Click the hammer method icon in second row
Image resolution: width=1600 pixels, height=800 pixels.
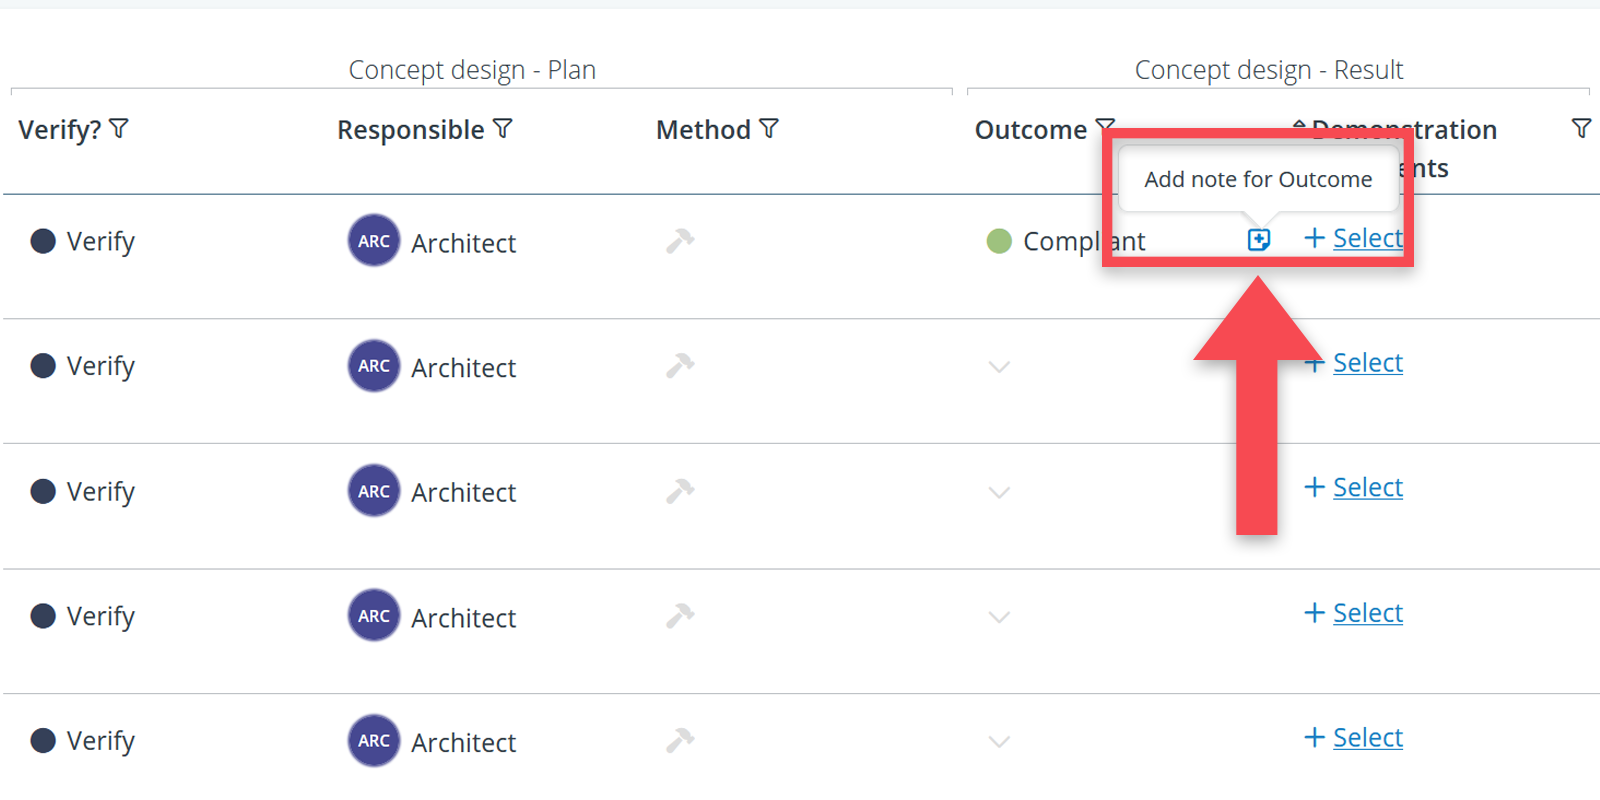click(680, 366)
